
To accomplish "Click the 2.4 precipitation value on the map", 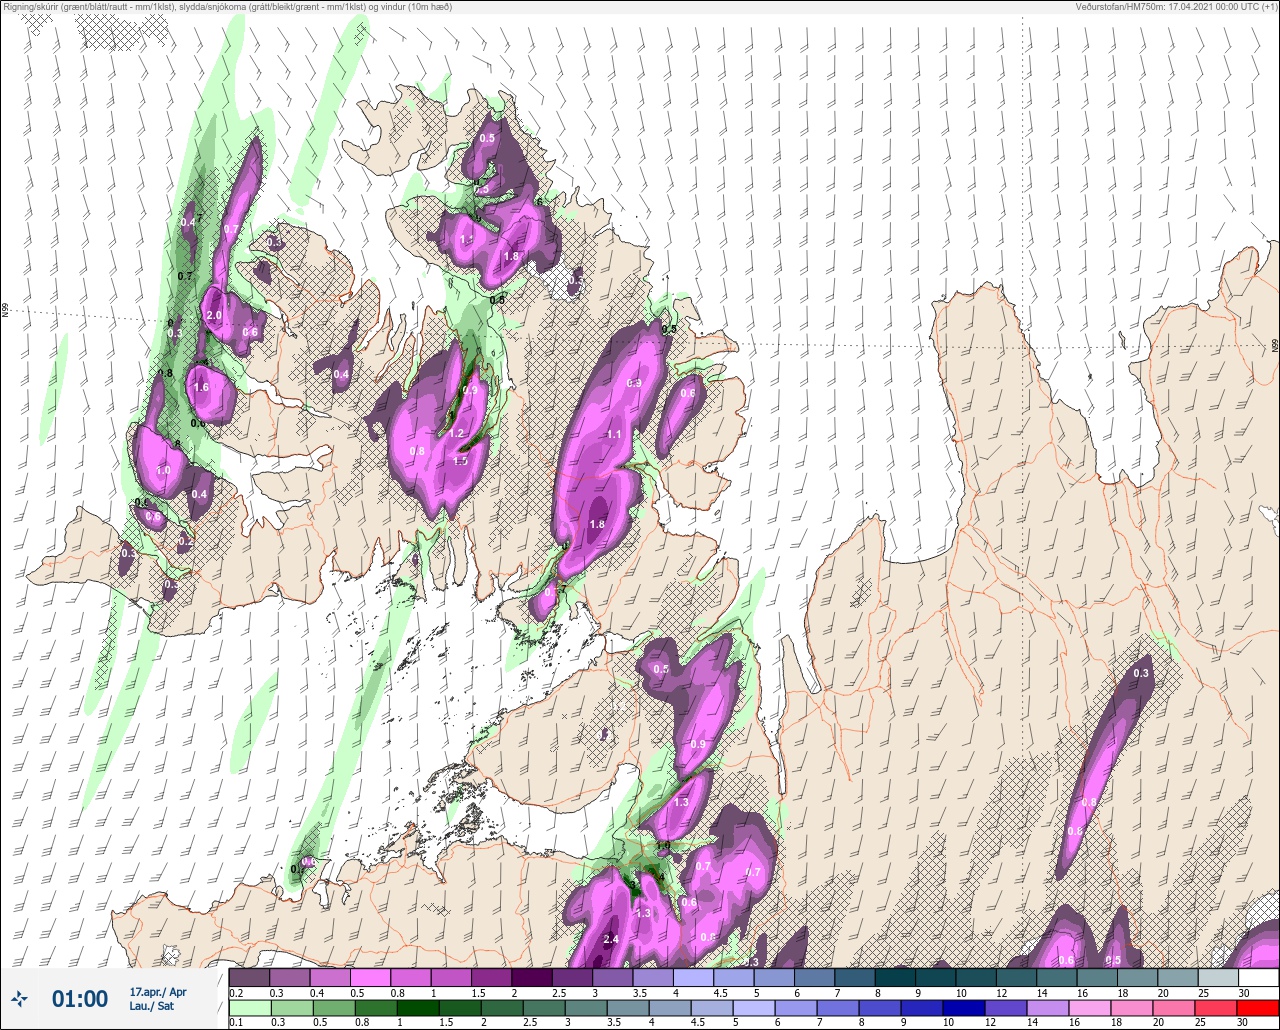I will 611,939.
